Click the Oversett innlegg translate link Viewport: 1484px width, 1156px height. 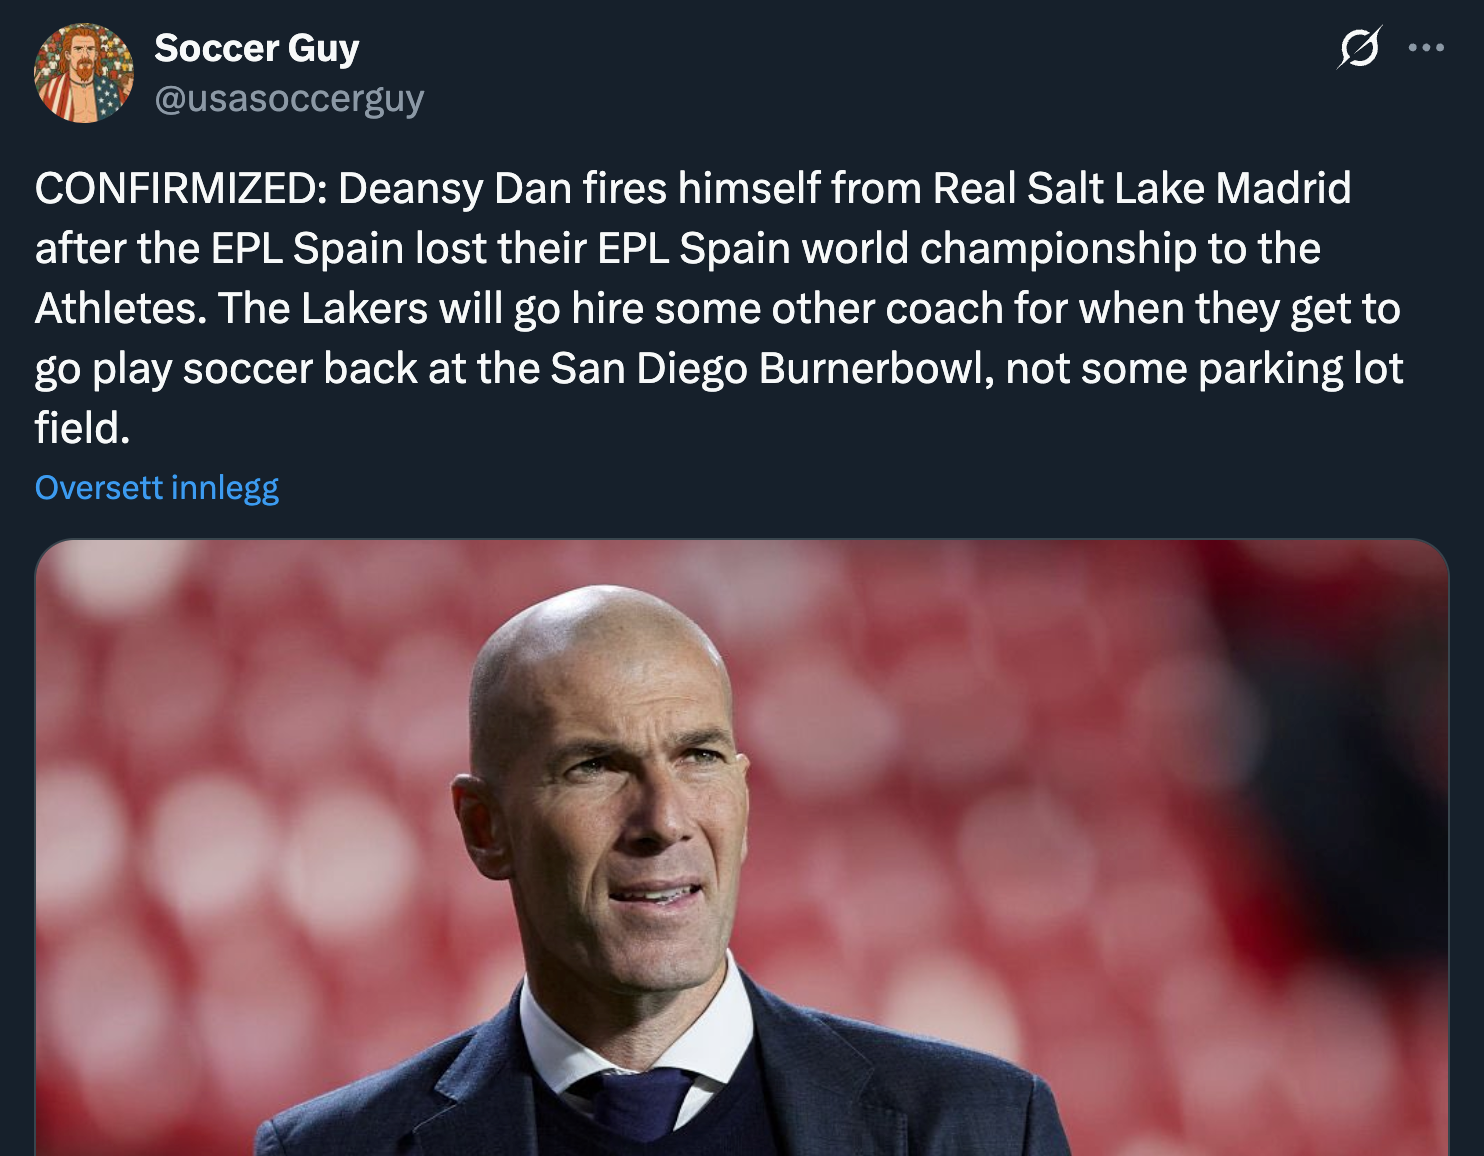point(157,488)
